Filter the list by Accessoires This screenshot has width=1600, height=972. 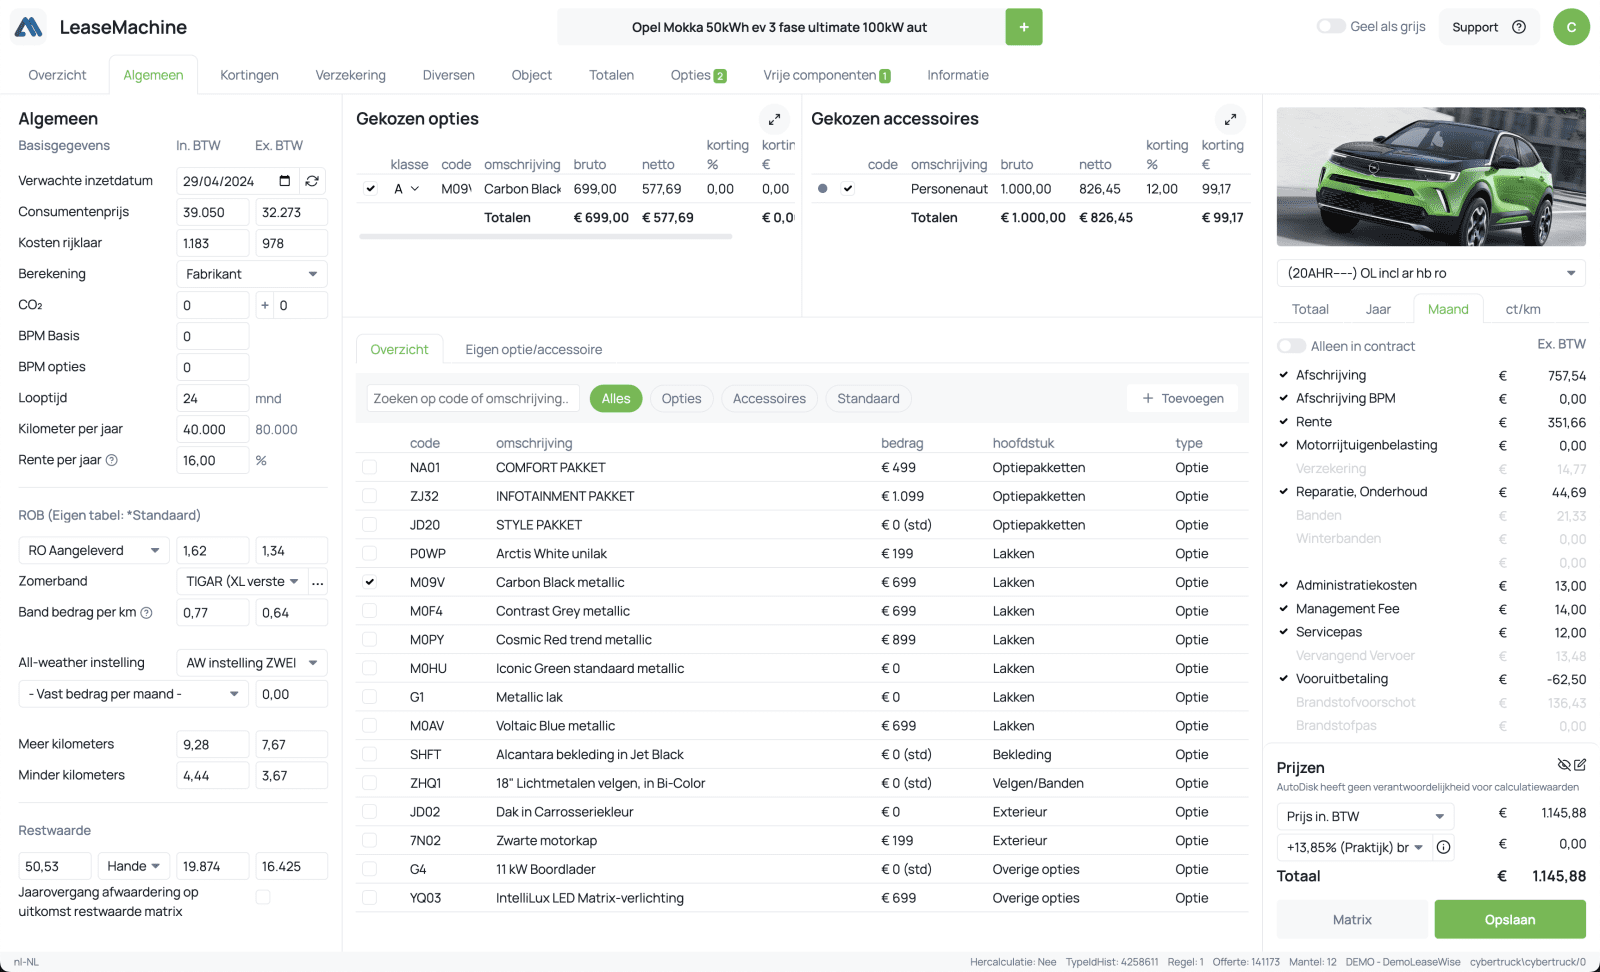[x=769, y=398]
